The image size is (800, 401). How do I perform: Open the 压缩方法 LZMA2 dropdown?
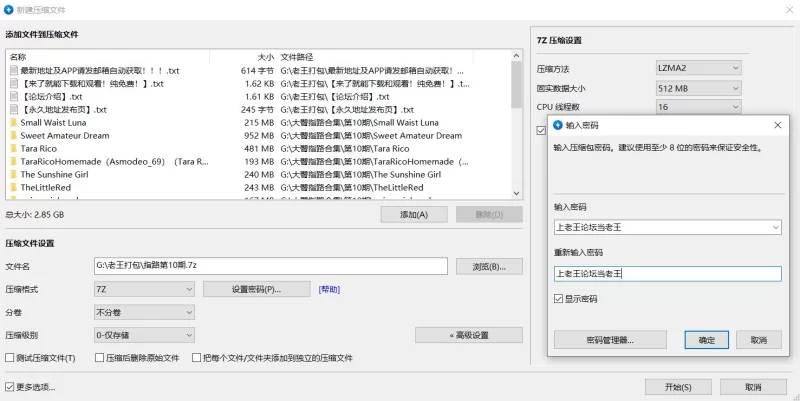(x=698, y=68)
